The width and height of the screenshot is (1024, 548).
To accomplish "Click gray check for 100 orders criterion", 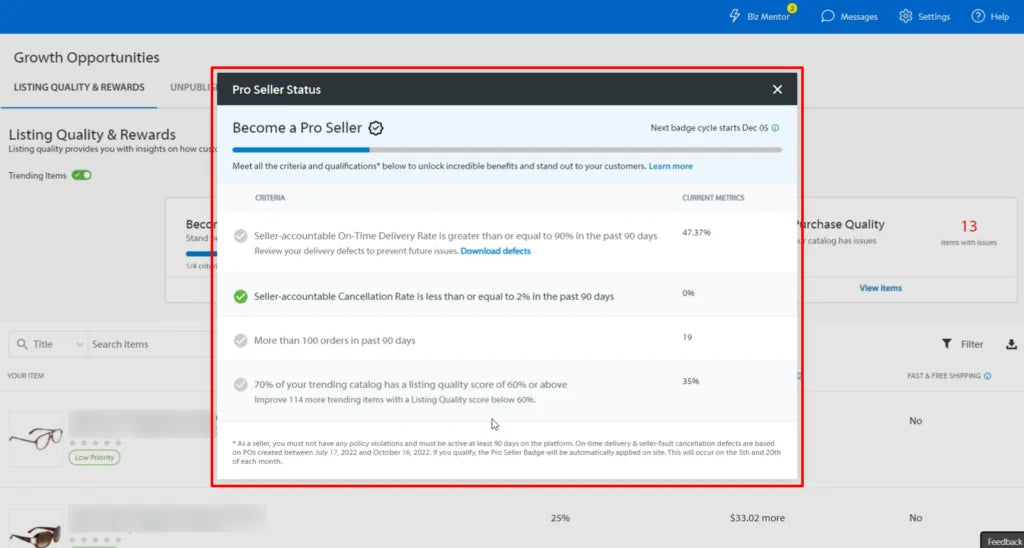I will pyautogui.click(x=240, y=340).
